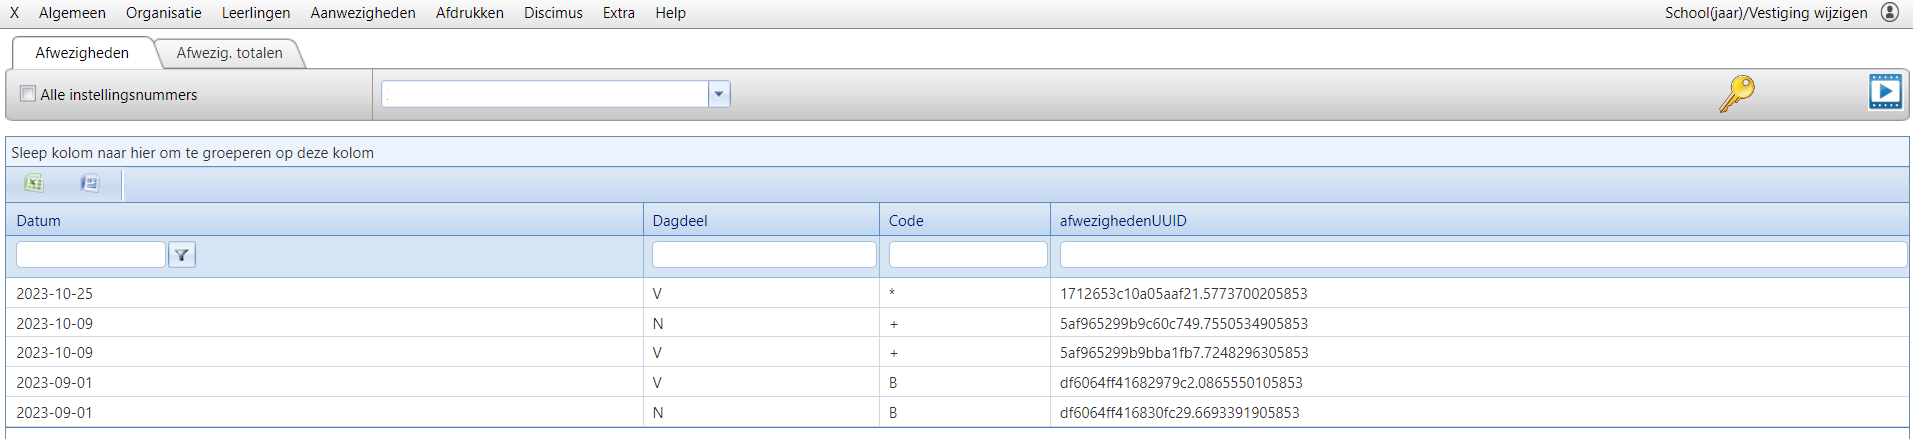Sort by the afwezighedenUUID column header
This screenshot has width=1913, height=439.
(x=1123, y=221)
